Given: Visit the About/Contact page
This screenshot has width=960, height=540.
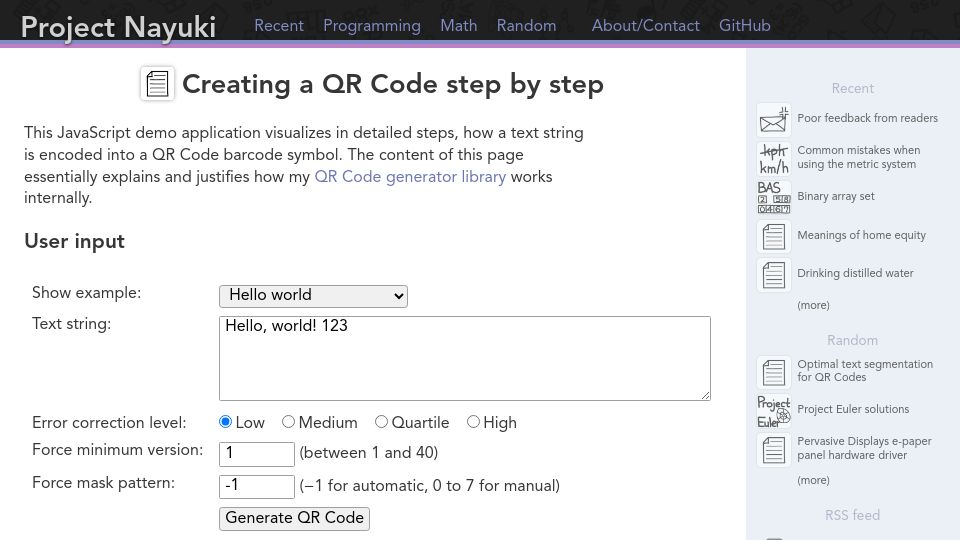Looking at the screenshot, I should click(x=645, y=26).
